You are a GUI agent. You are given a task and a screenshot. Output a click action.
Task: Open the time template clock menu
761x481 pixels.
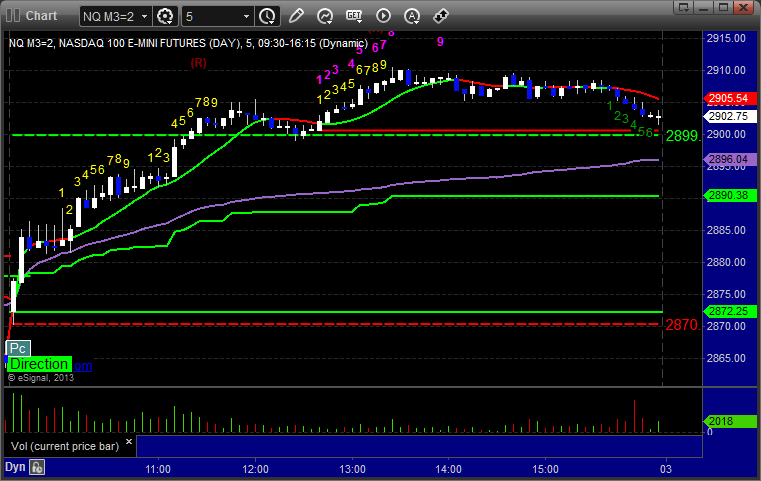[267, 17]
